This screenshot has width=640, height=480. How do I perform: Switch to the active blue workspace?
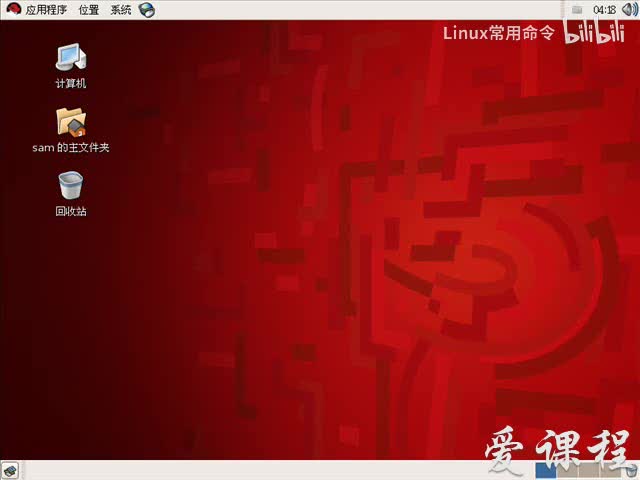545,470
